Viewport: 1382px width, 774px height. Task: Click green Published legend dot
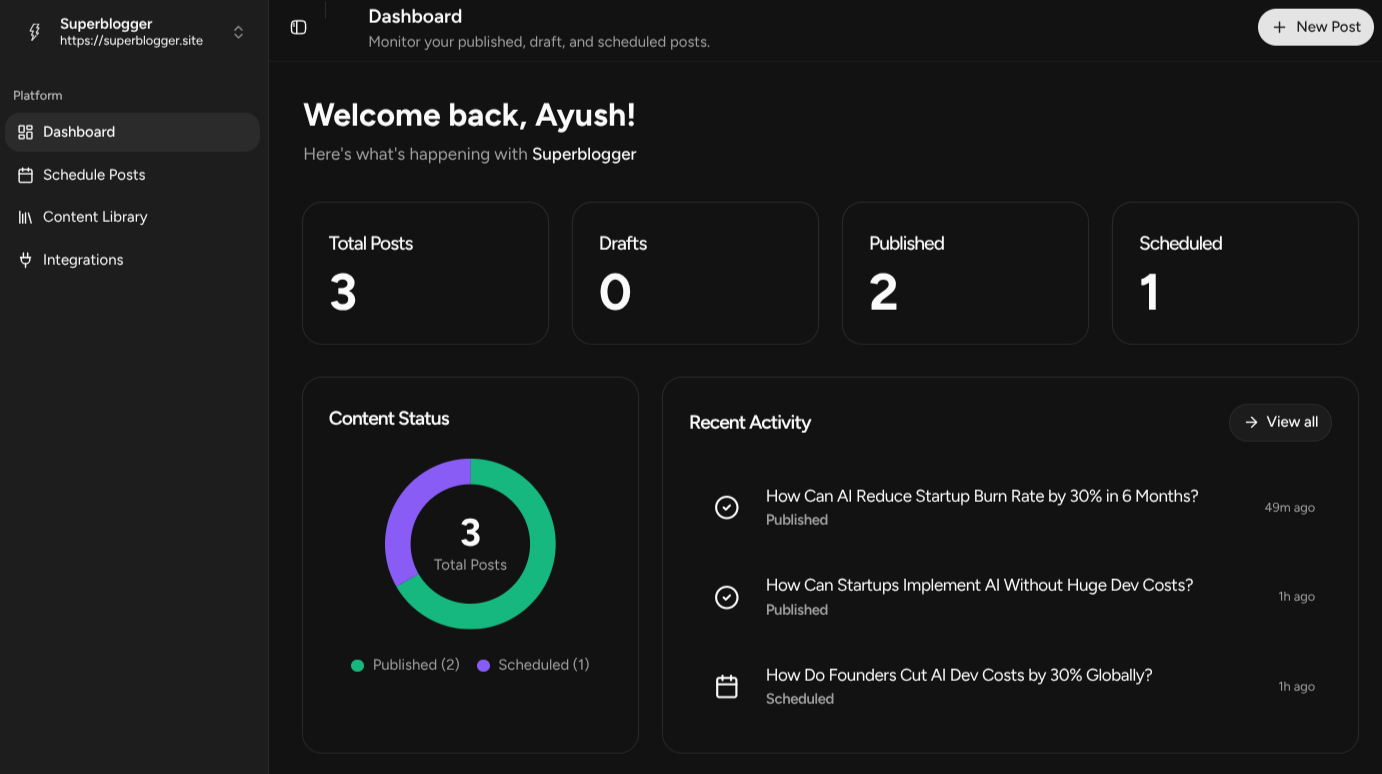pos(357,665)
